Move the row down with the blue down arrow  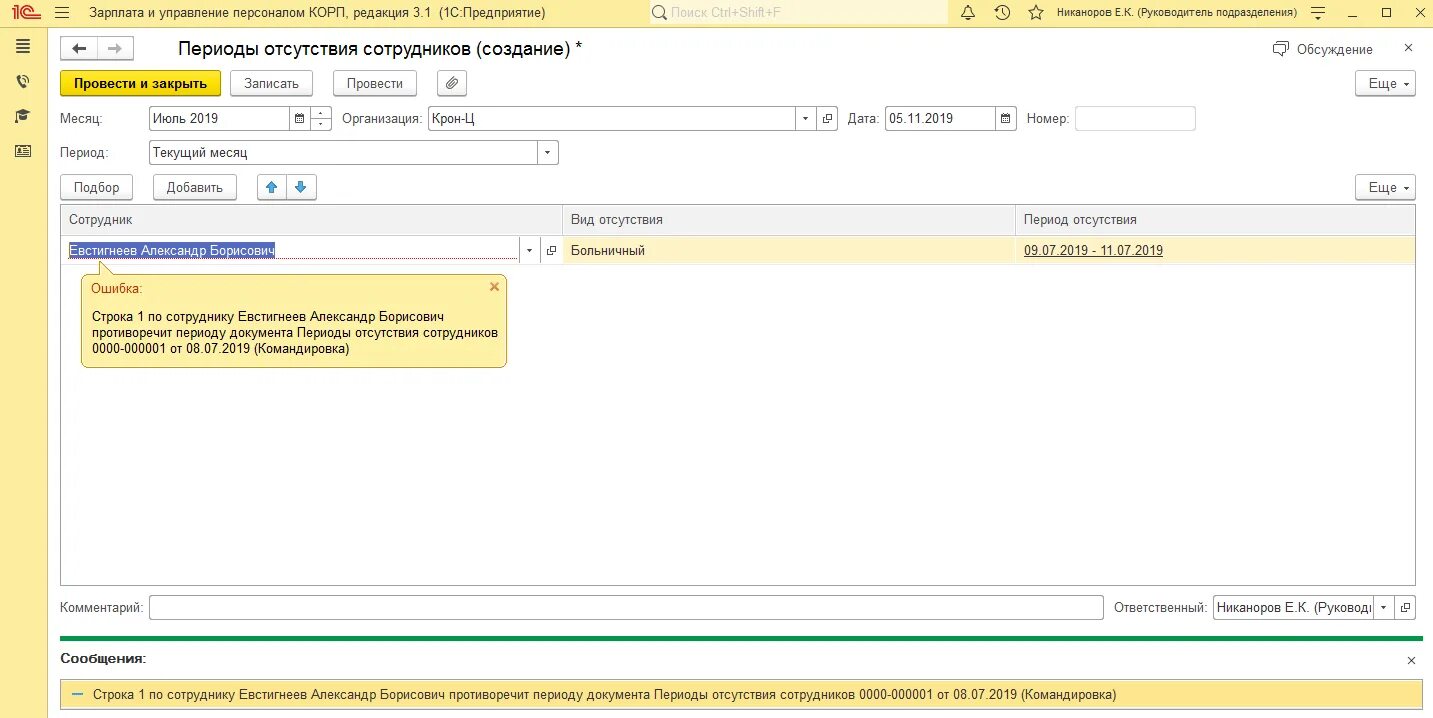(302, 187)
